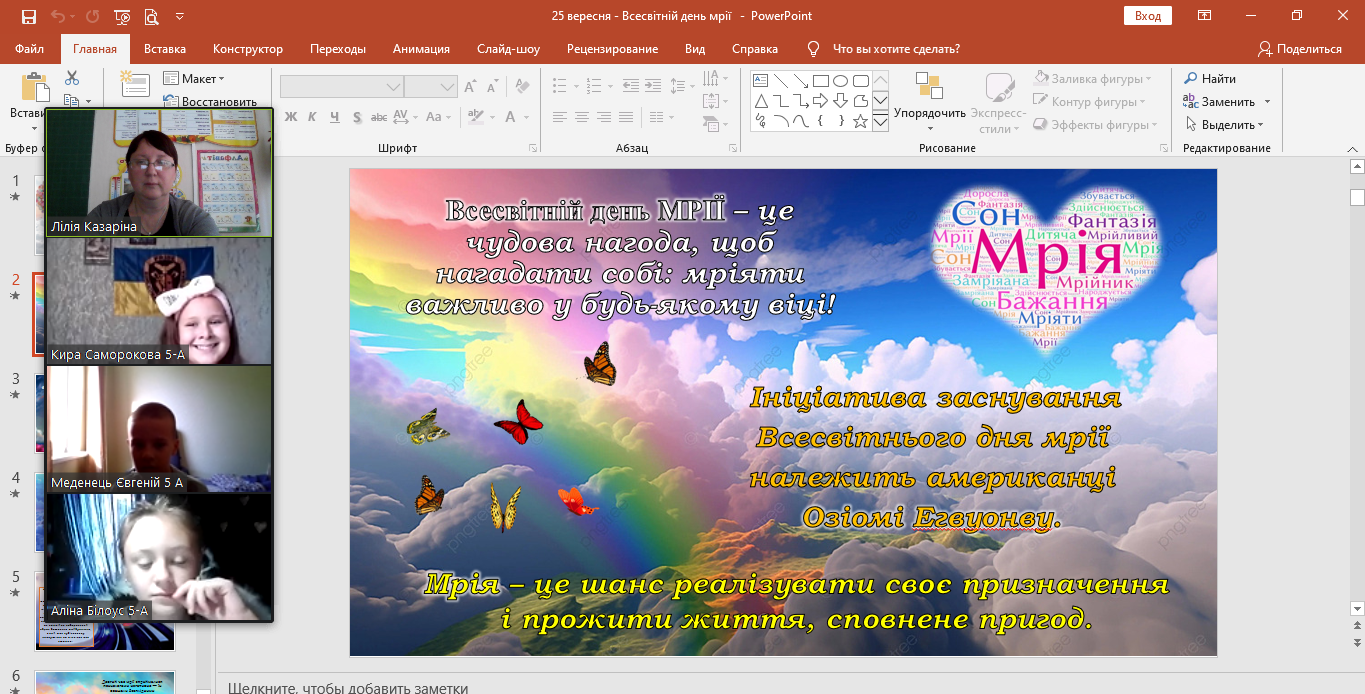Switch to the Конструктор tab

coord(248,48)
